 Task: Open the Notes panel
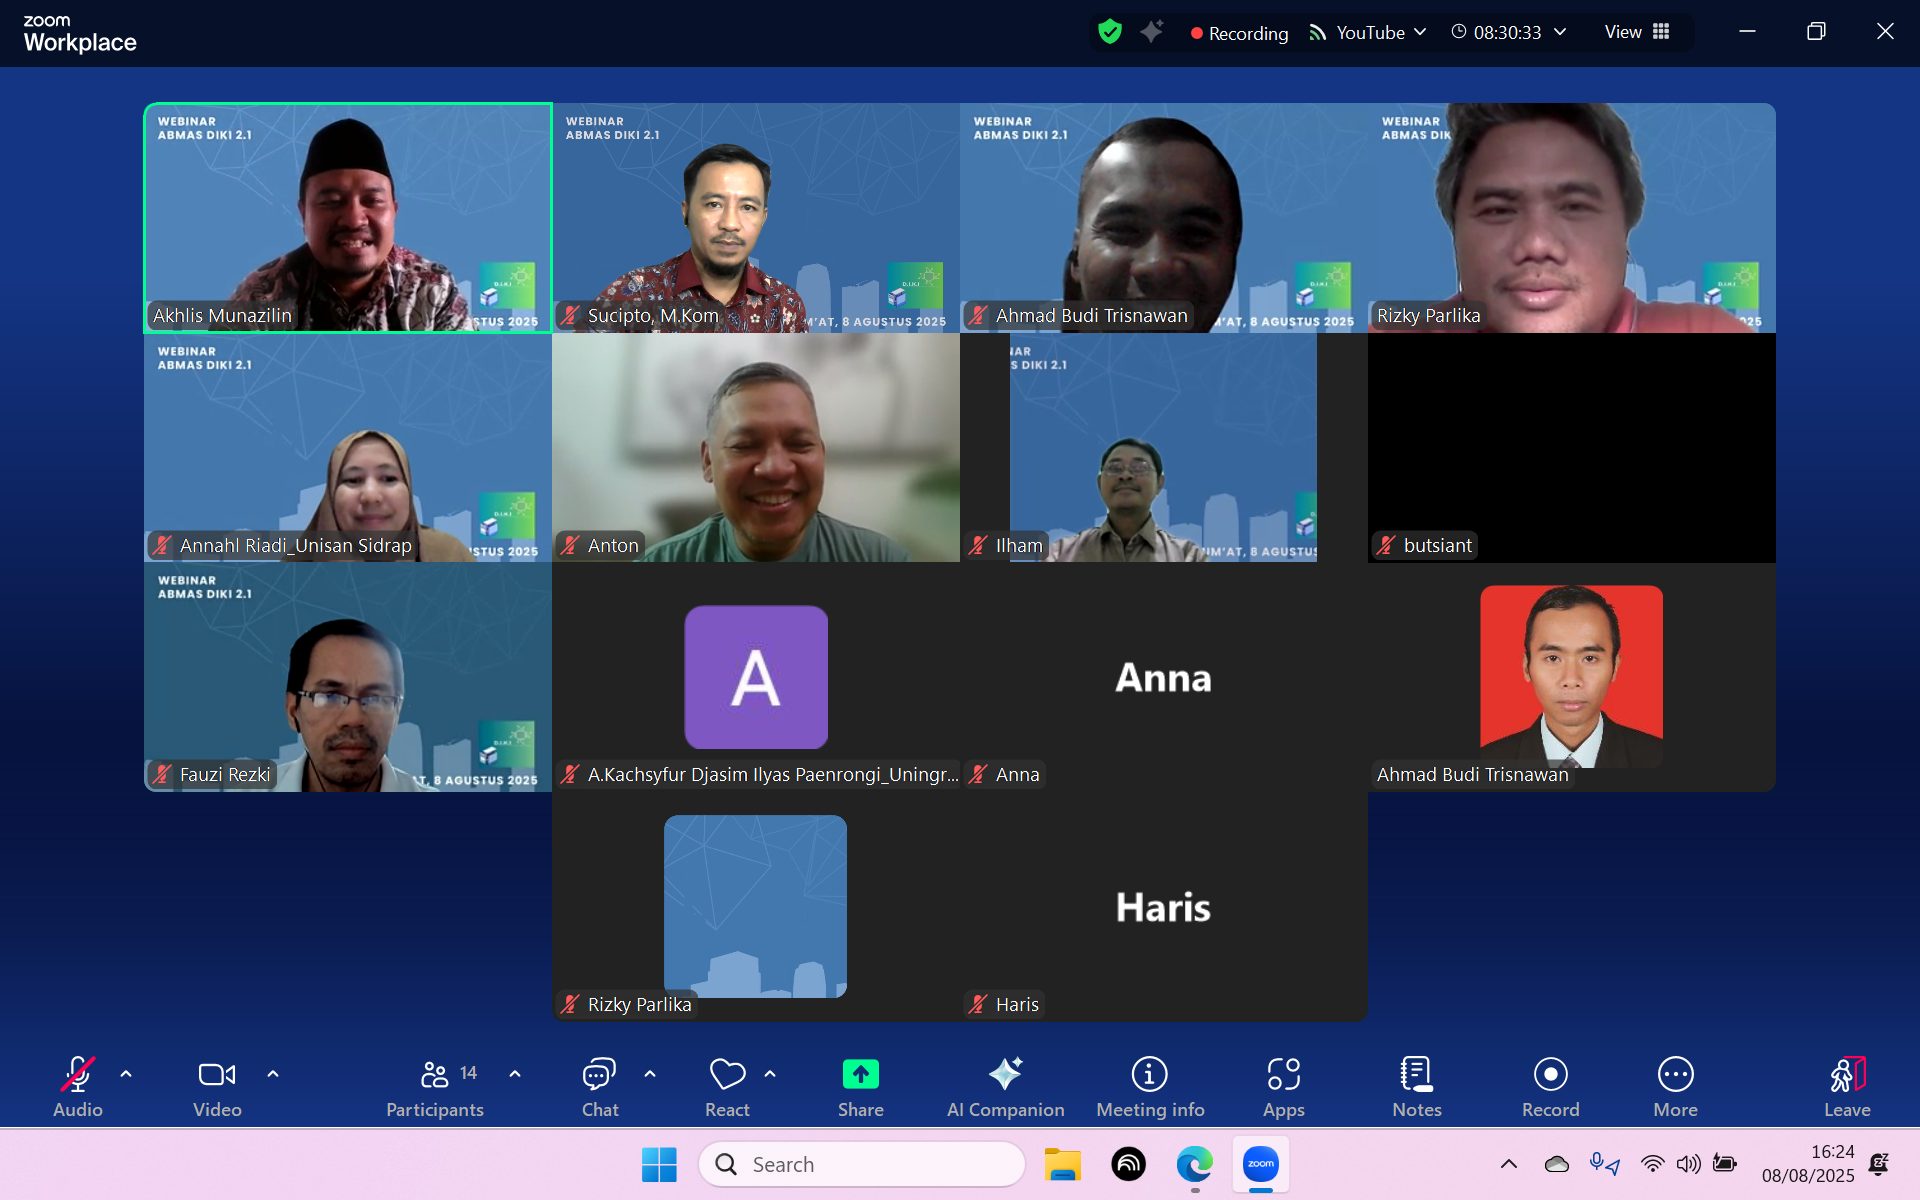coord(1416,1073)
